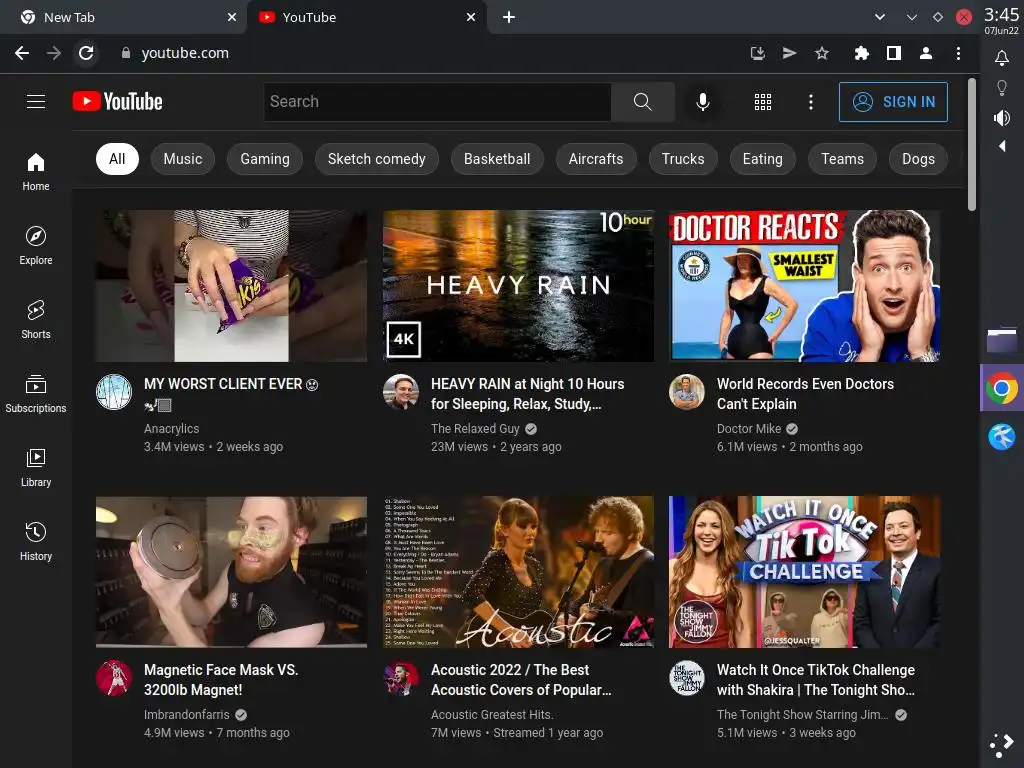This screenshot has height=768, width=1024.
Task: Expand the tab search chevron
Action: click(x=880, y=18)
